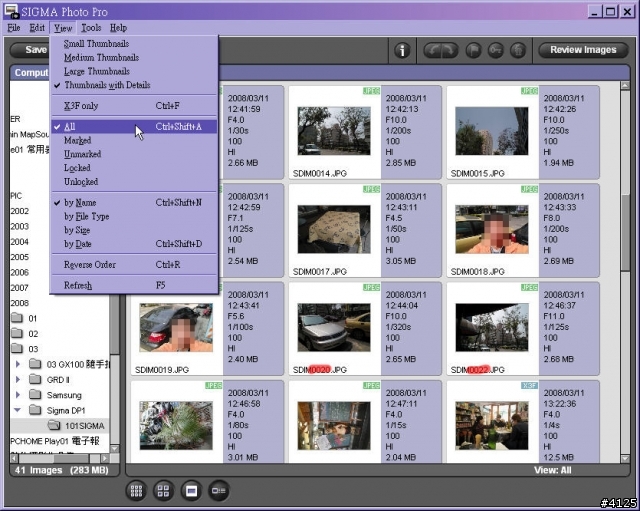Viewport: 640px width, 511px height.
Task: Click the Review Images button
Action: tap(583, 50)
